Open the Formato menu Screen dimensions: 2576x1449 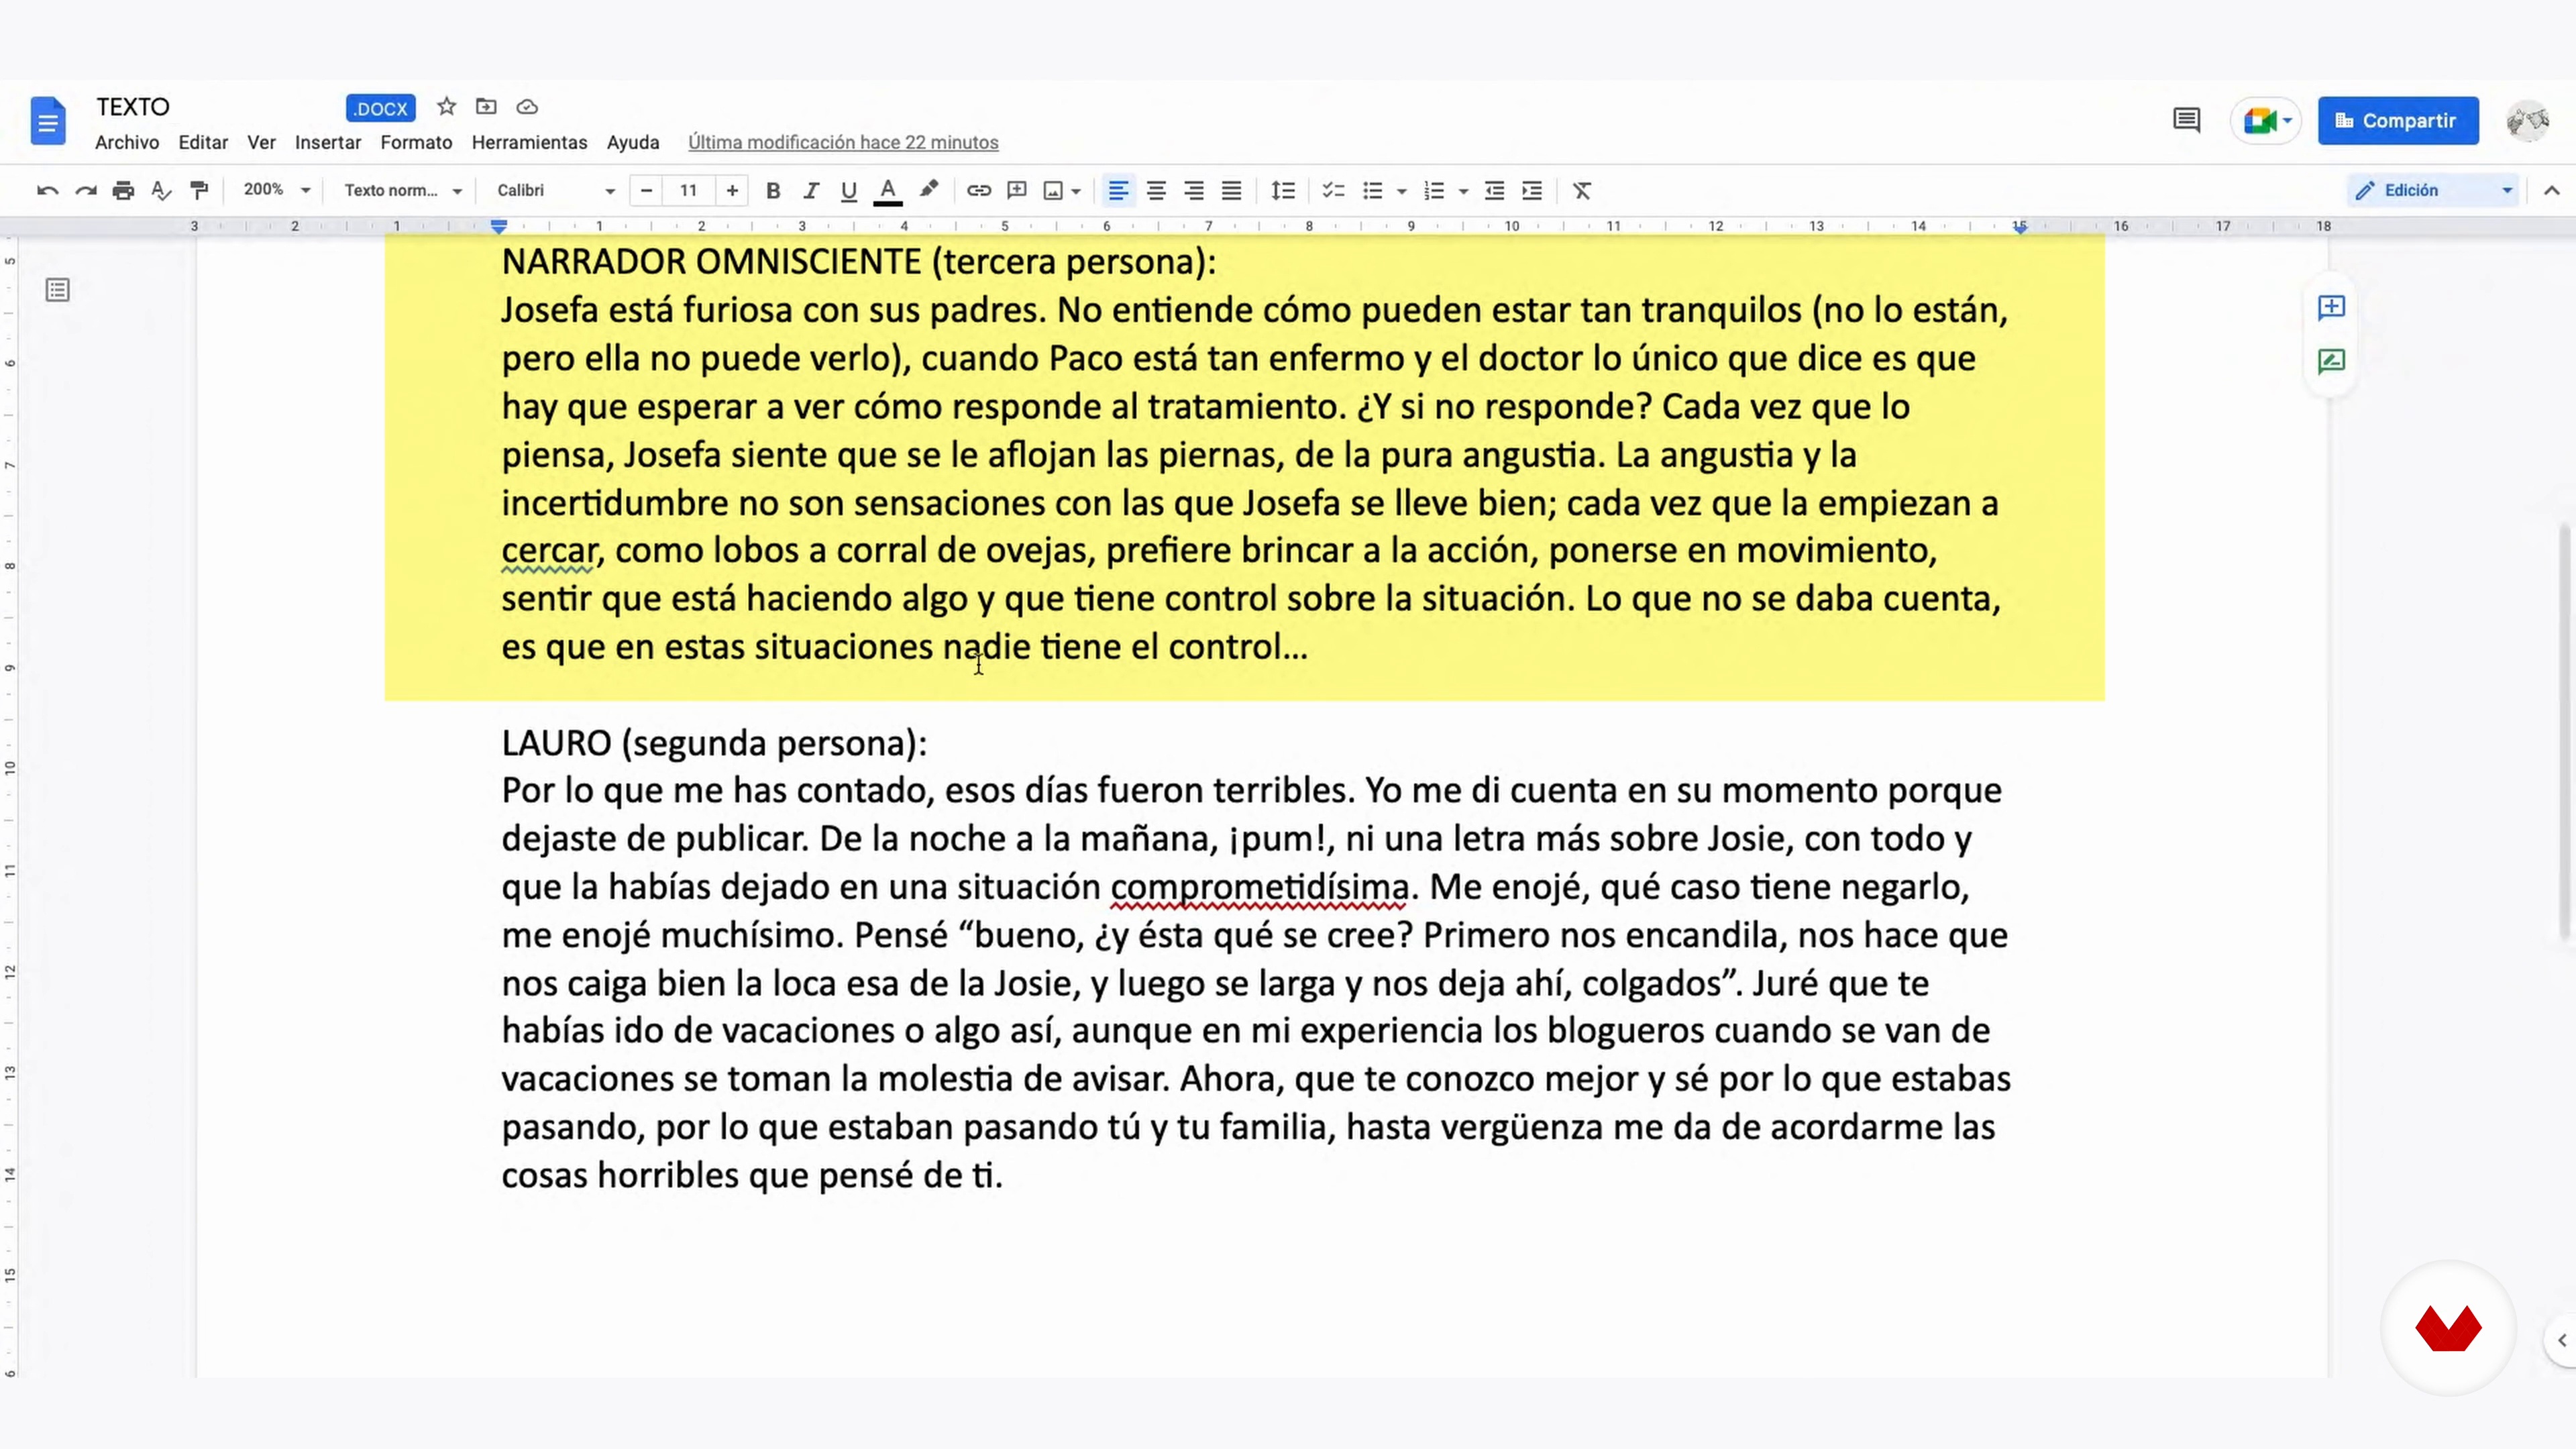coord(416,142)
